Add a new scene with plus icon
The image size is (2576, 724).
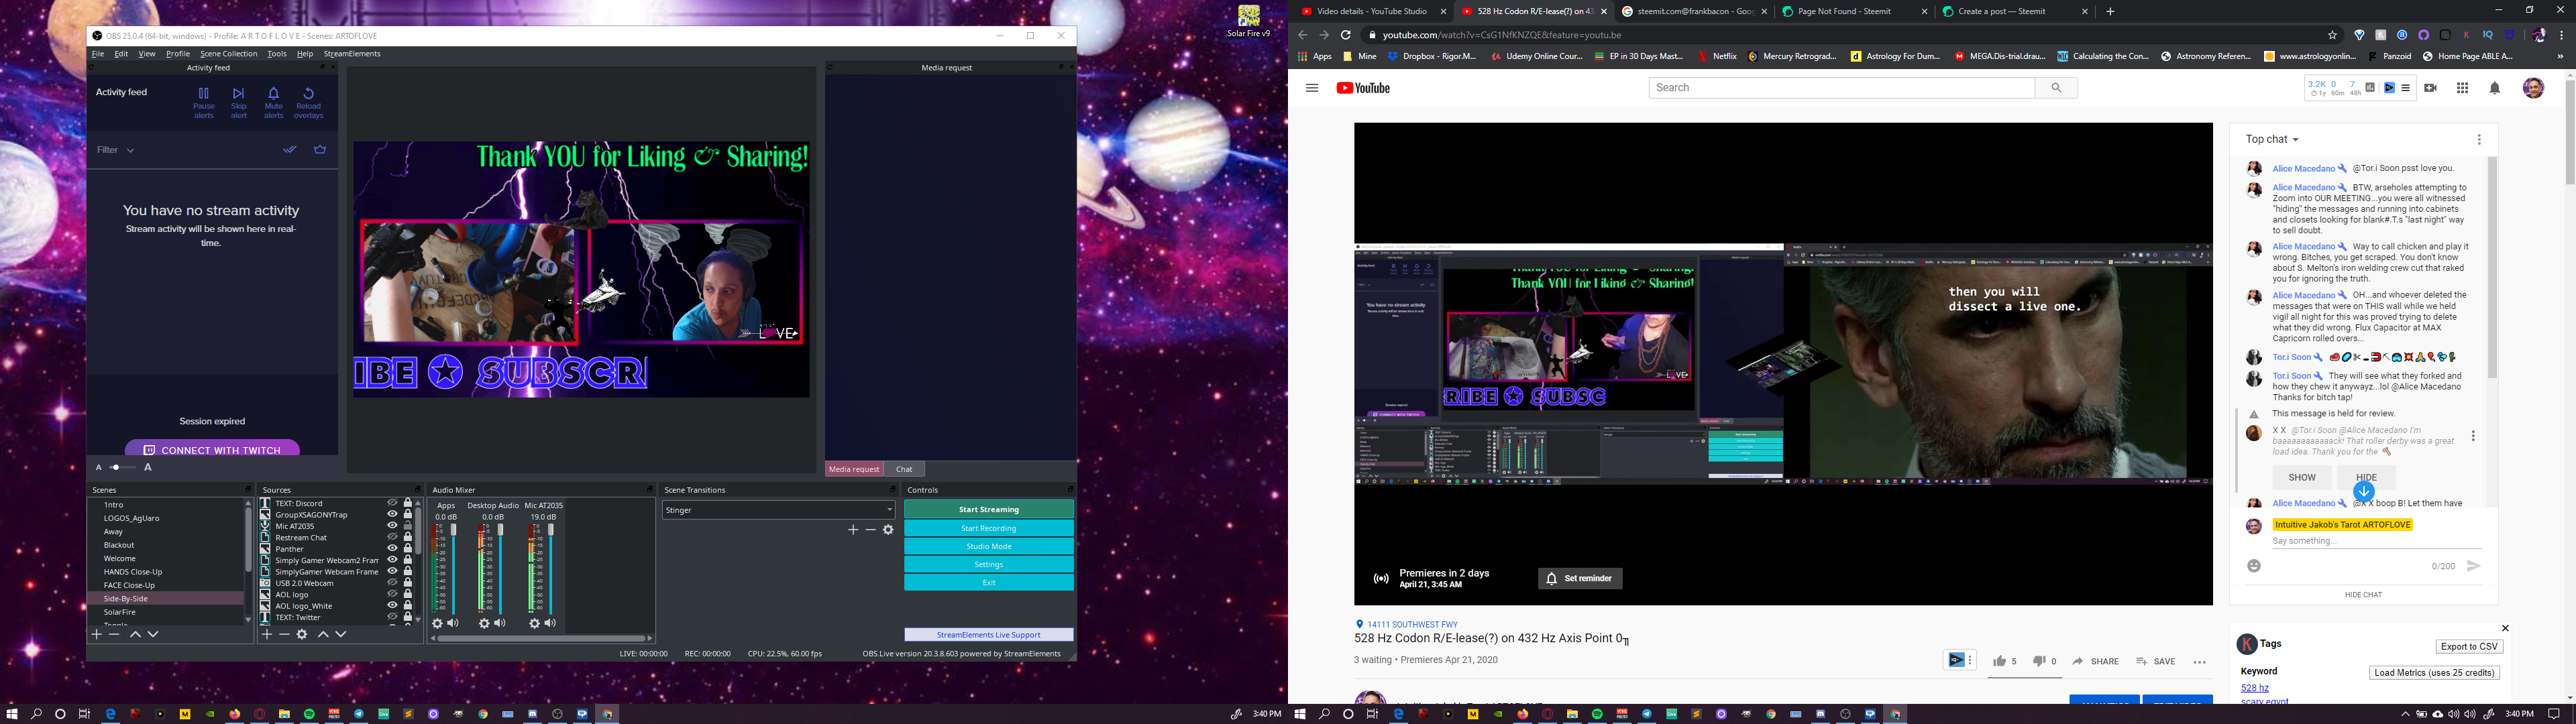97,634
